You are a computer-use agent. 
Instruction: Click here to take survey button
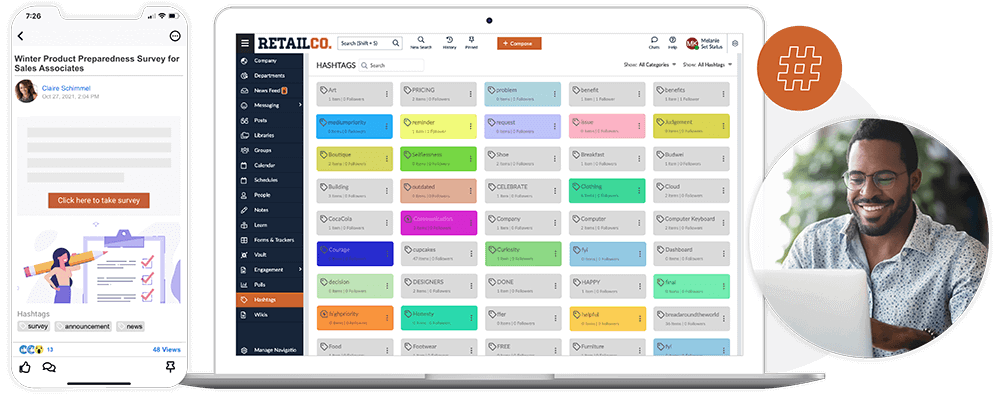(99, 200)
